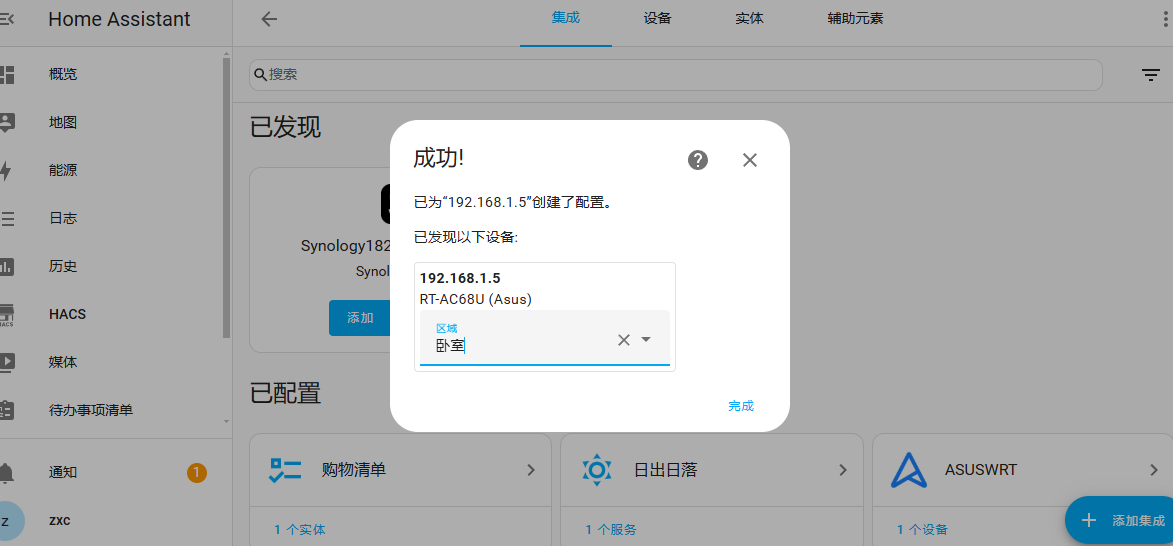Click the 添加集成 button
The image size is (1173, 546).
coord(1119,521)
